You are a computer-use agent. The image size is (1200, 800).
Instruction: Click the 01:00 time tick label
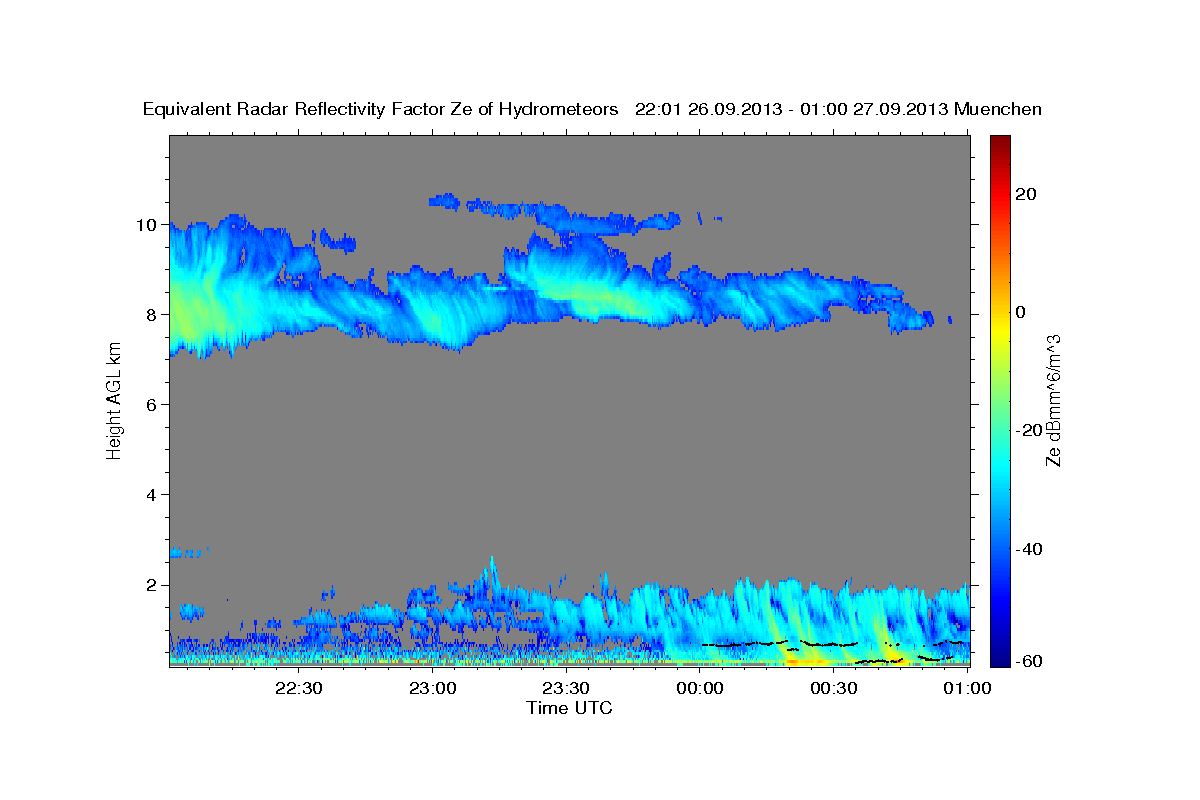click(x=967, y=689)
